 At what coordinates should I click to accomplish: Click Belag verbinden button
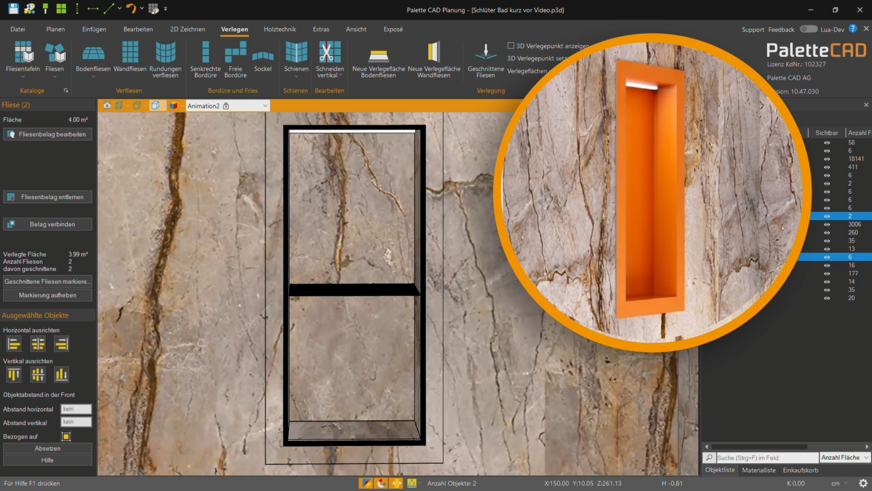click(x=47, y=224)
